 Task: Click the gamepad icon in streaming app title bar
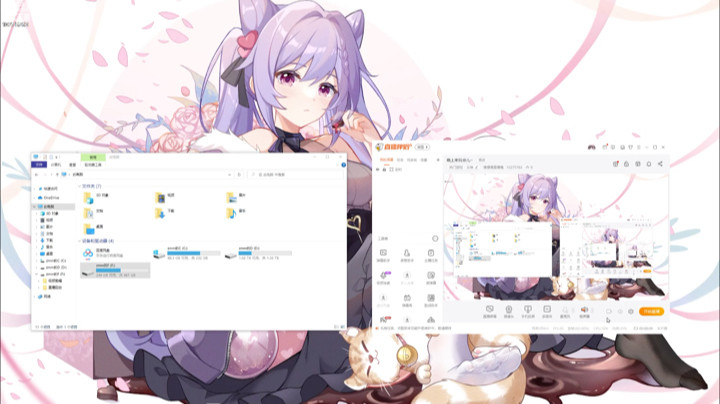click(591, 147)
